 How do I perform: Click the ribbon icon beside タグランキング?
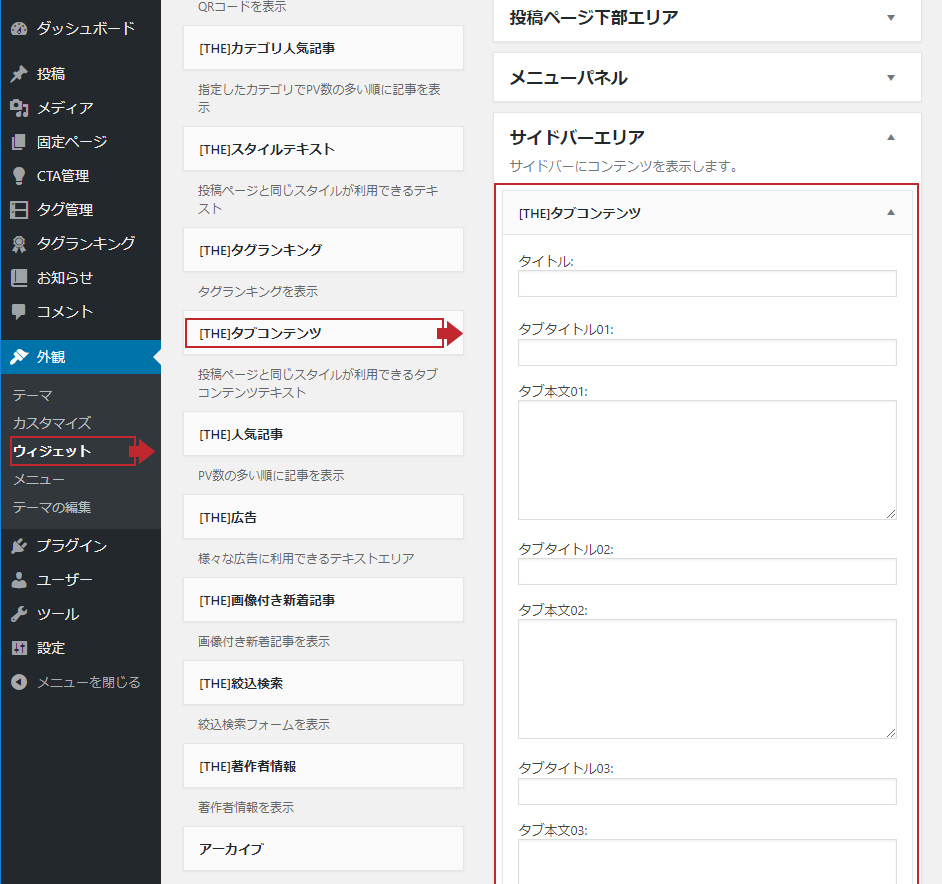[19, 244]
